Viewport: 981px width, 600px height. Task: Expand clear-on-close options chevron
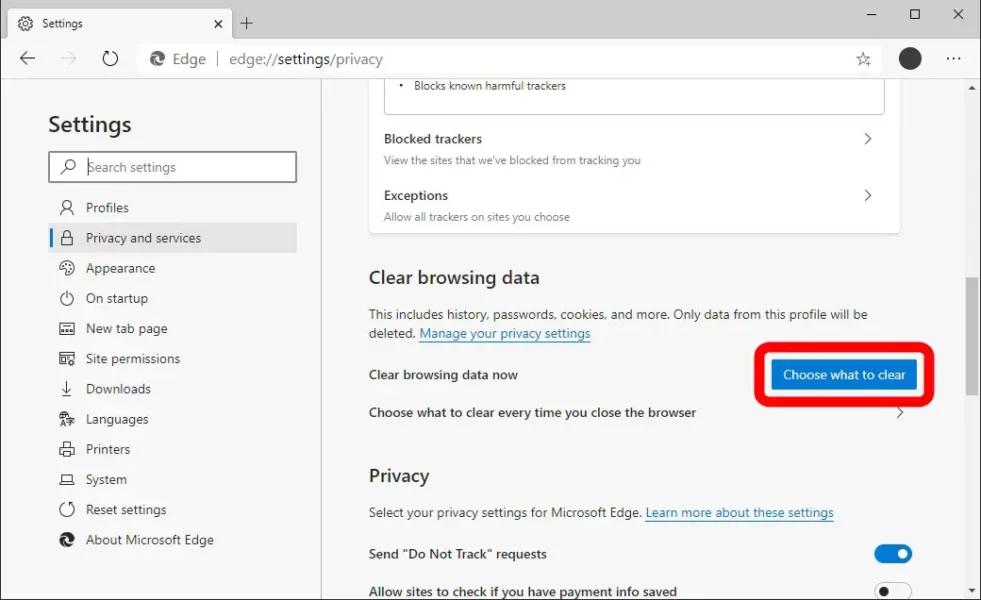pos(900,412)
